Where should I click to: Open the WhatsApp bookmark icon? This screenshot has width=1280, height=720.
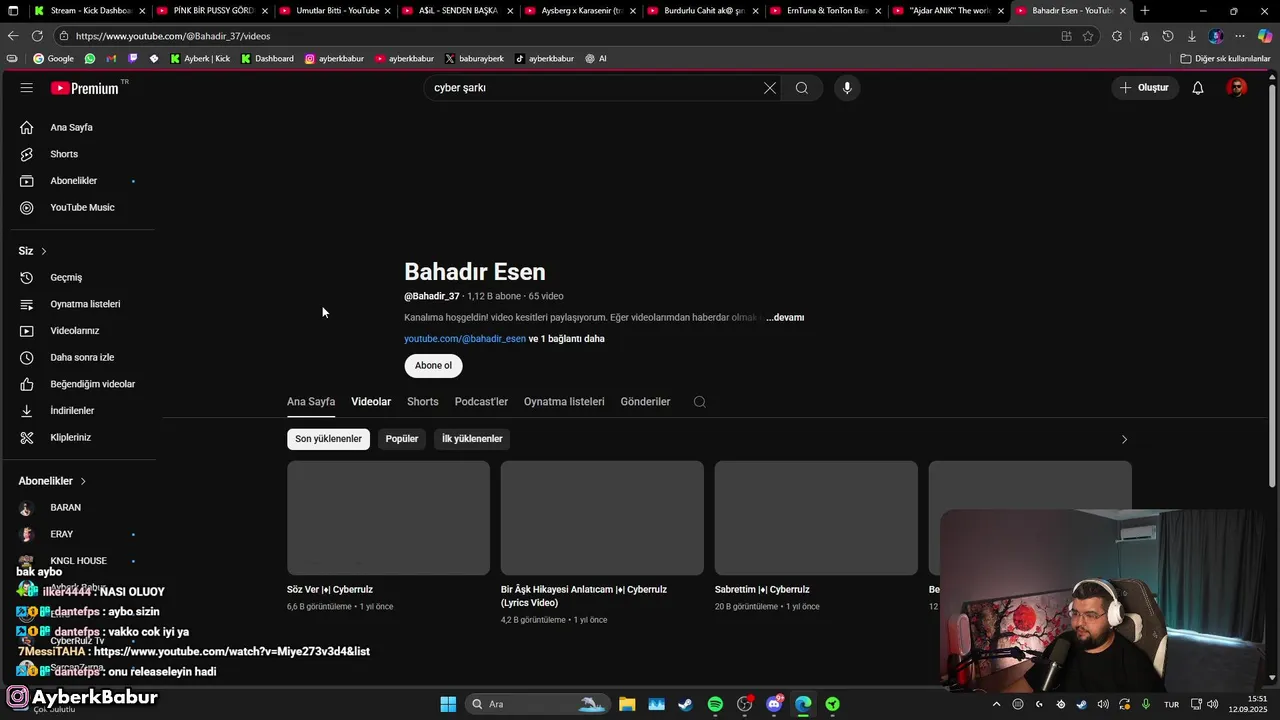[90, 58]
